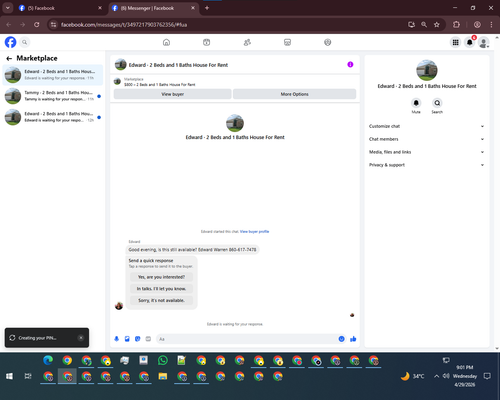This screenshot has width=500, height=400.
Task: Open the purple conversation info icon
Action: click(x=350, y=65)
